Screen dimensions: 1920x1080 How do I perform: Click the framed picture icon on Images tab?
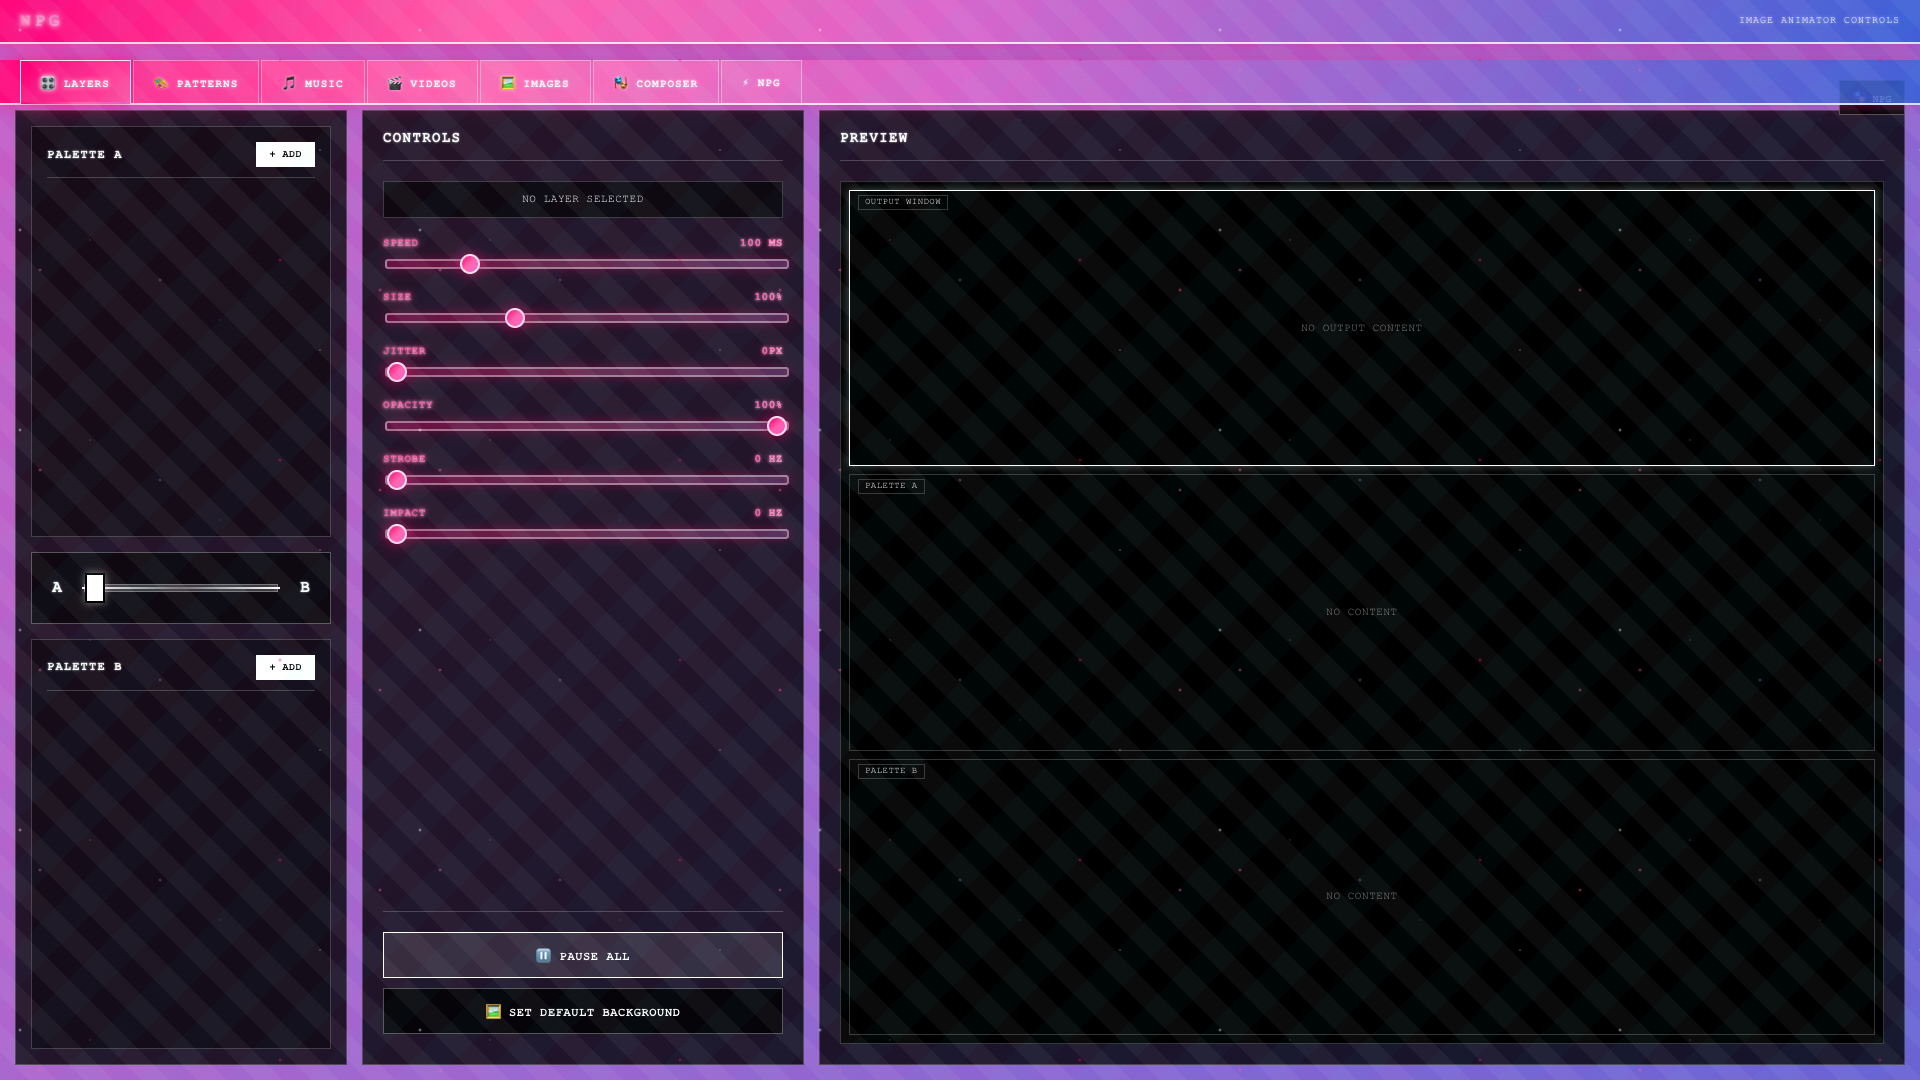tap(507, 83)
